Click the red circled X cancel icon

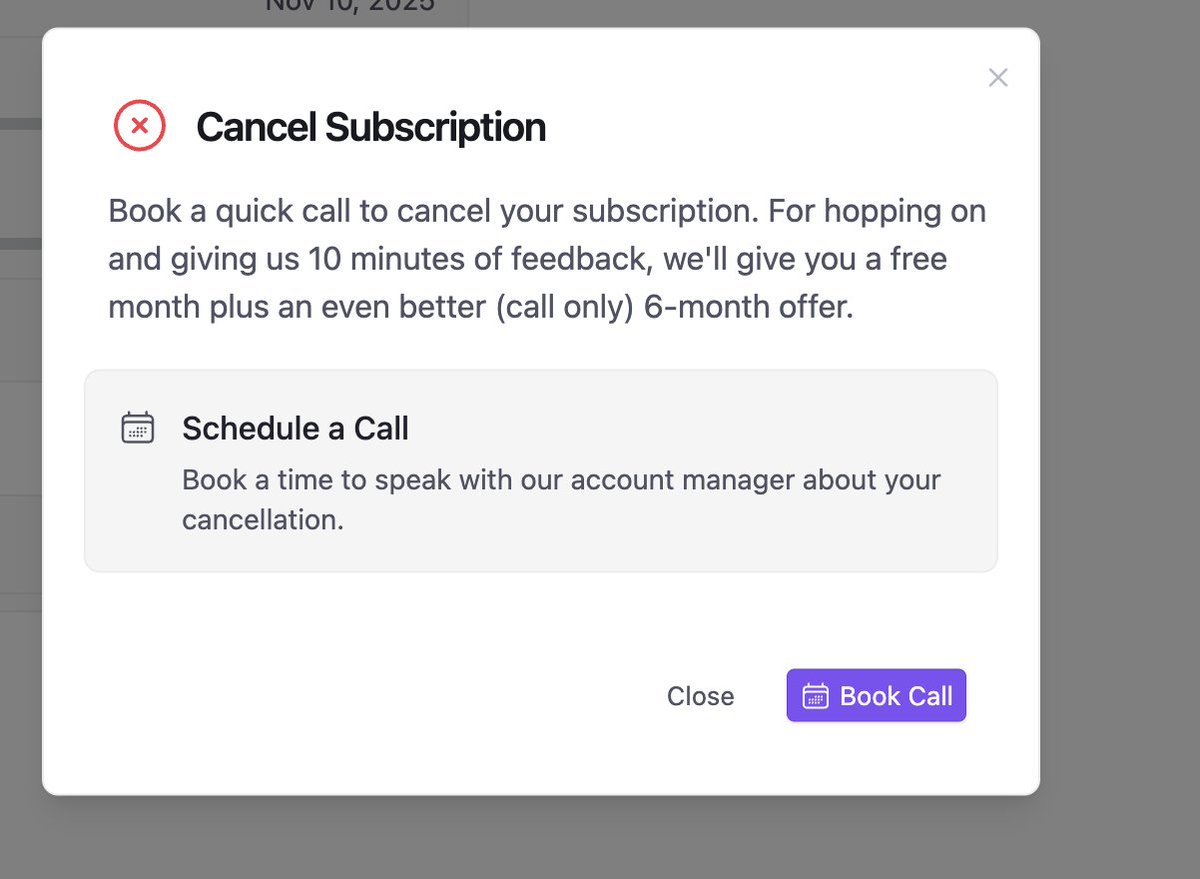coord(140,126)
